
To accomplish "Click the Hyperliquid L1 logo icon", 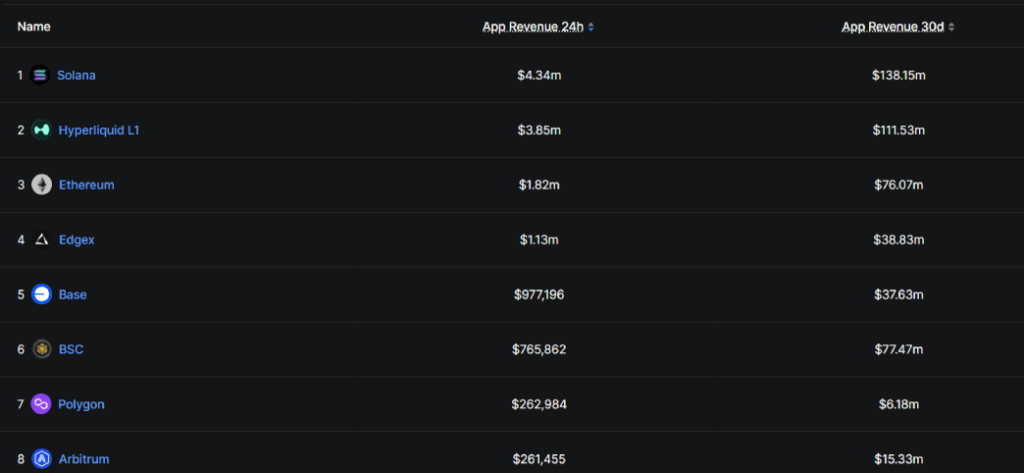I will (41, 130).
